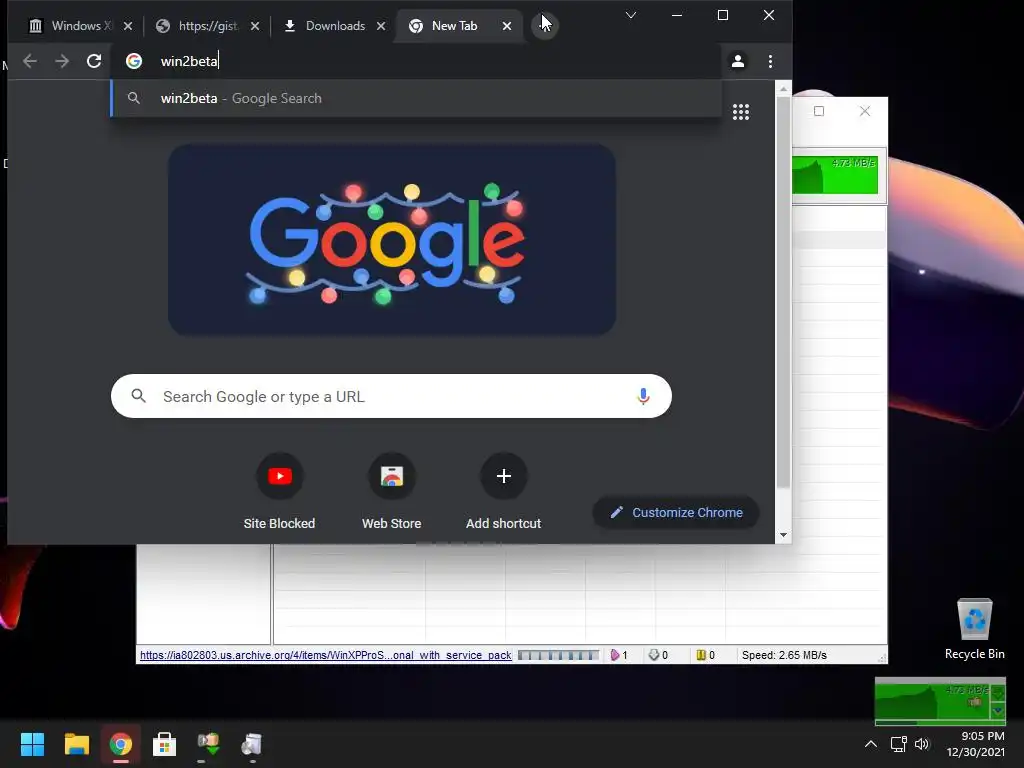
Task: Close the download manager window behind Chrome
Action: tap(865, 111)
